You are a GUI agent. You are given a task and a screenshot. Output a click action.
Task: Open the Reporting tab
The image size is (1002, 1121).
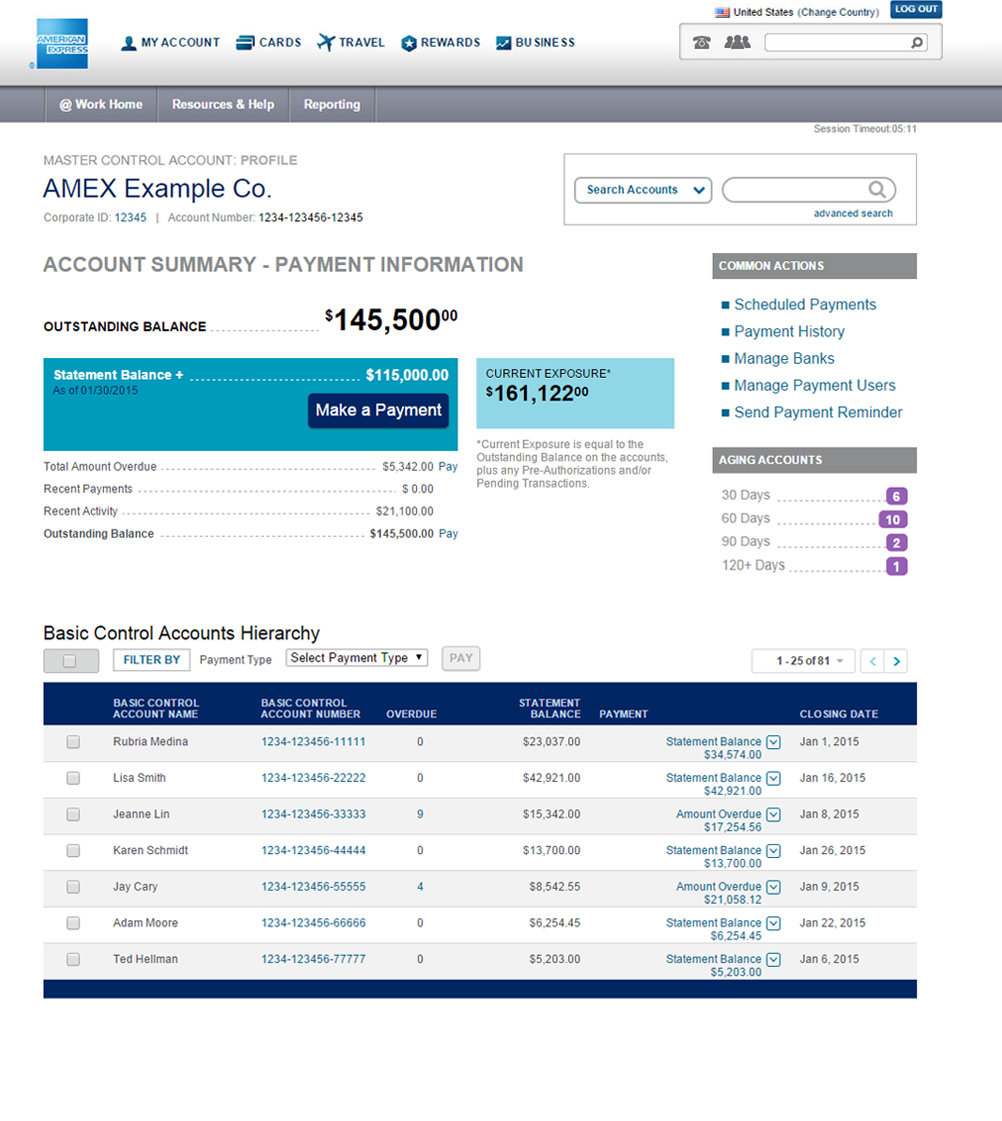(x=332, y=104)
